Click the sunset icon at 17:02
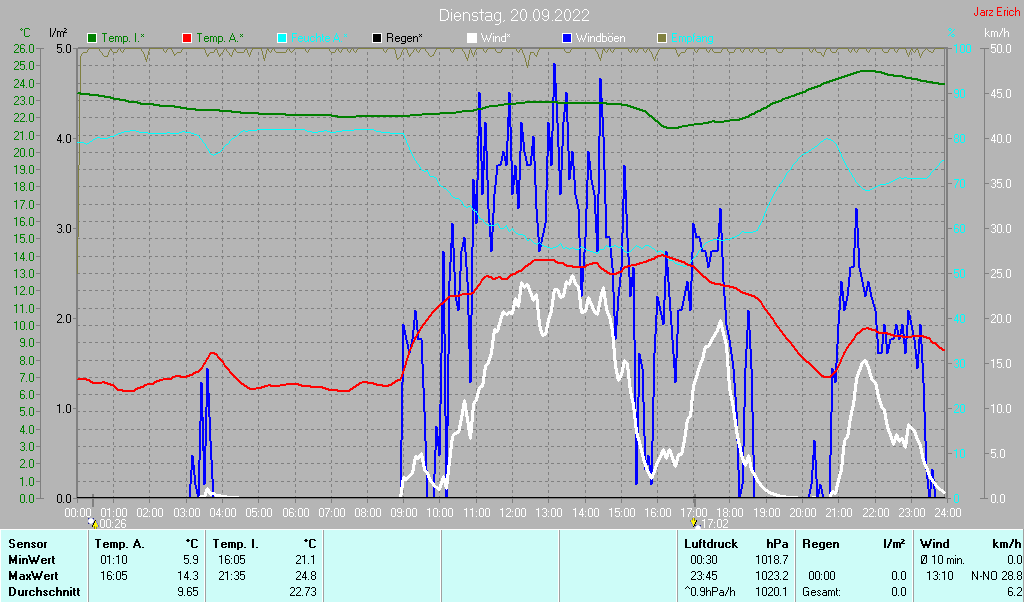Image resolution: width=1024 pixels, height=602 pixels. 694,523
